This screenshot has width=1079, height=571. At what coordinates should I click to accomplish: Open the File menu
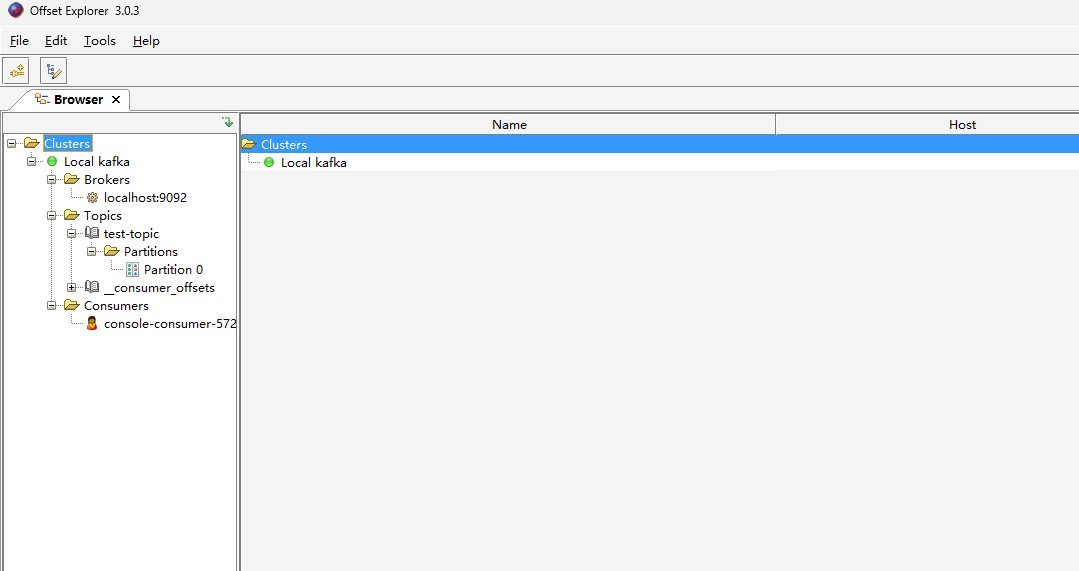coord(19,41)
